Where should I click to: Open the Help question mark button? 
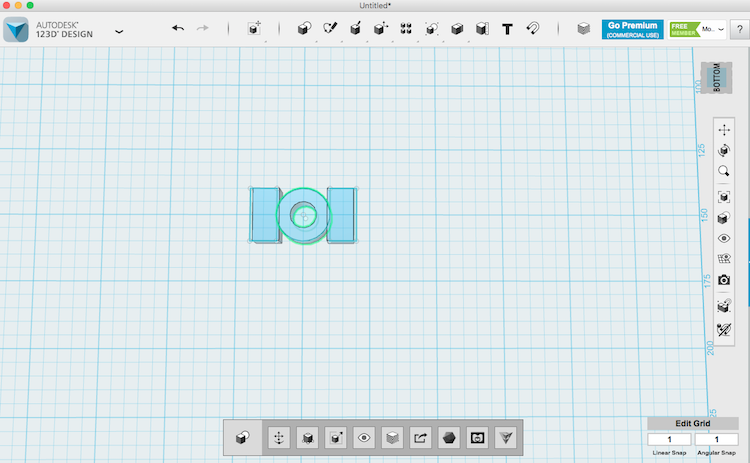(x=739, y=30)
